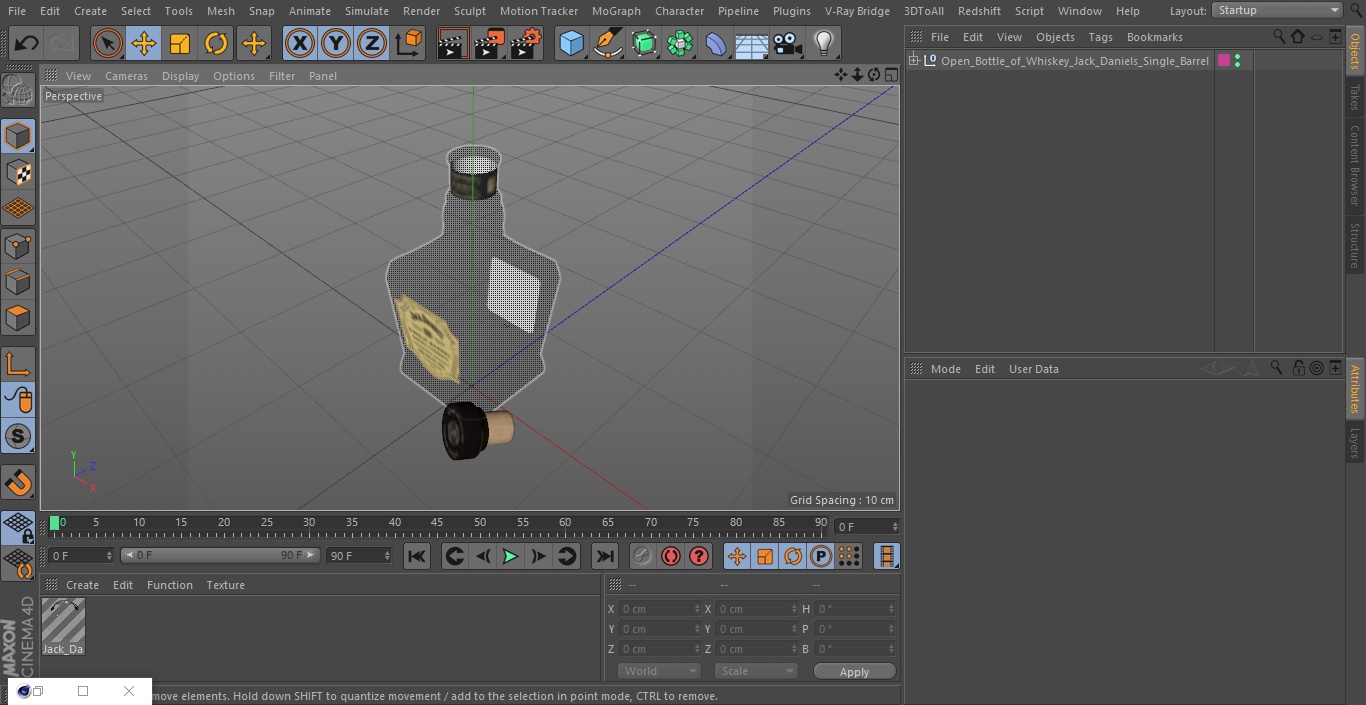Click the Object Manager search icon
1366x705 pixels.
(1279, 37)
